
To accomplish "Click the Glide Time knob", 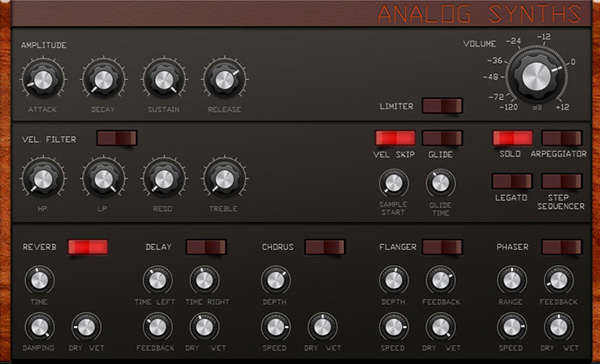I will [440, 183].
